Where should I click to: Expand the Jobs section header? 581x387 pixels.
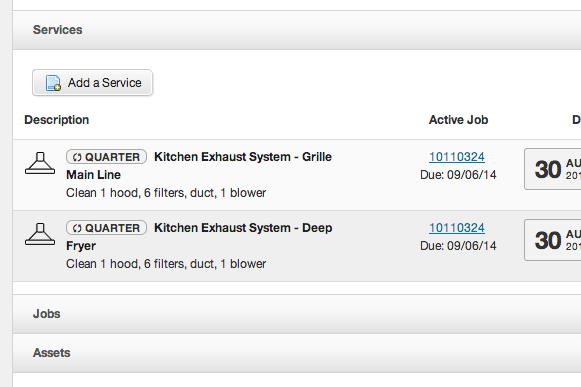point(297,314)
